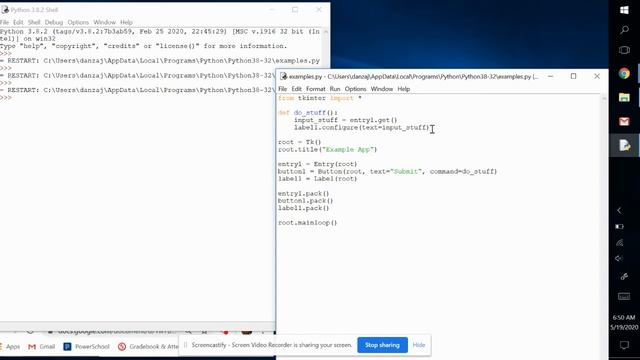Click the 'input_stuff = entry1.get()' line
Screen dimensions: 640x360
[345, 120]
